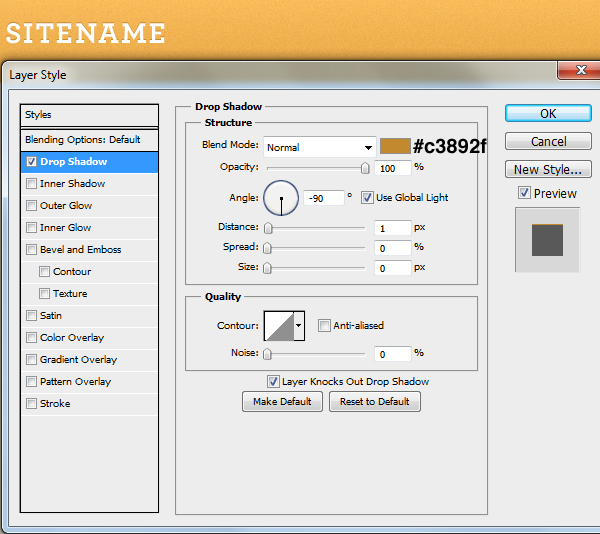600x534 pixels.
Task: Enable the Color Overlay checkbox
Action: (x=31, y=338)
